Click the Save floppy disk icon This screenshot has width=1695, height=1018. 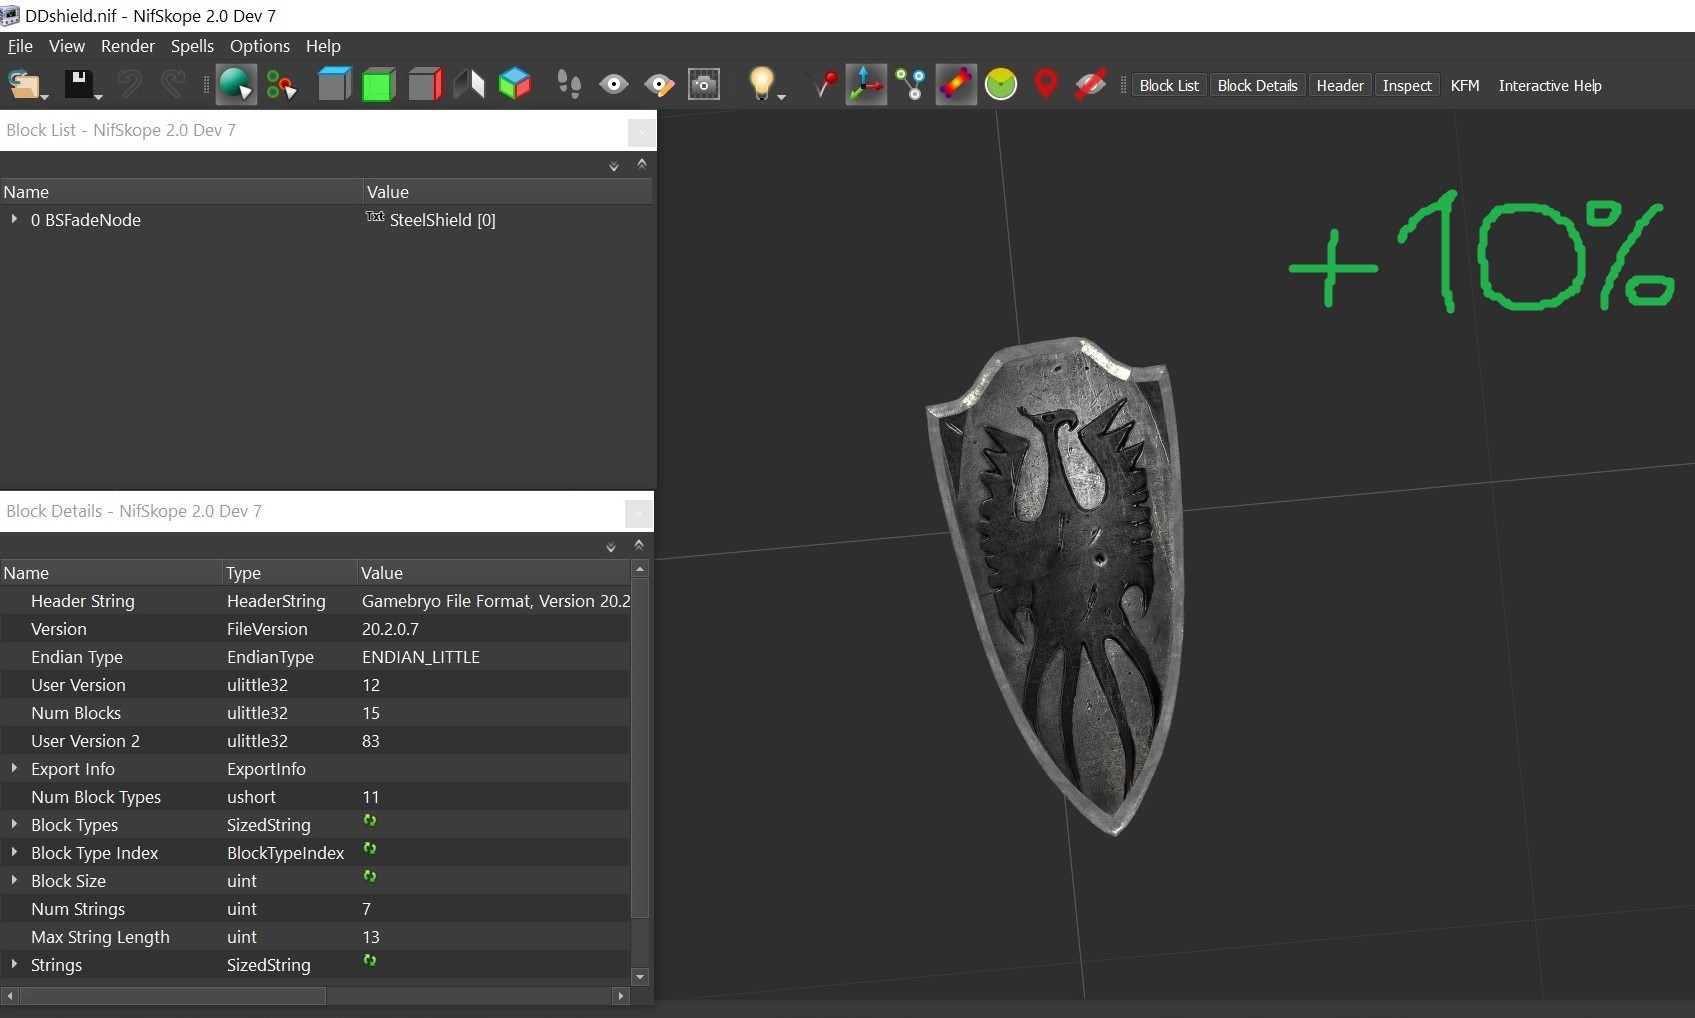coord(79,85)
